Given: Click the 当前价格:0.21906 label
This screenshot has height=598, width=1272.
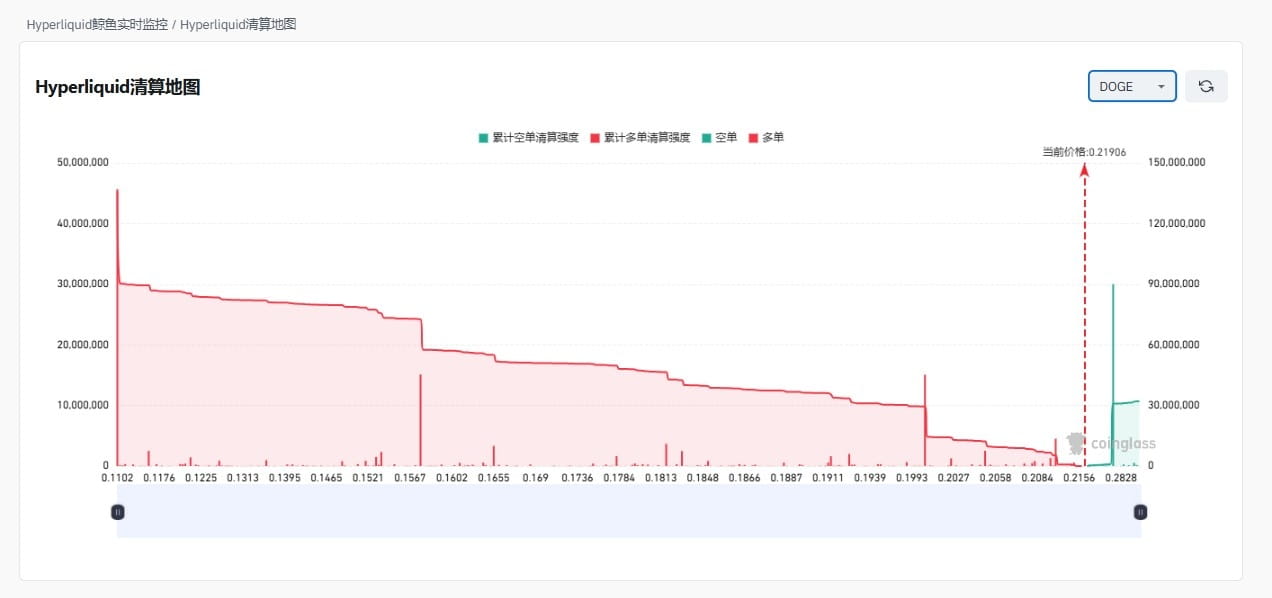Looking at the screenshot, I should coord(1084,152).
